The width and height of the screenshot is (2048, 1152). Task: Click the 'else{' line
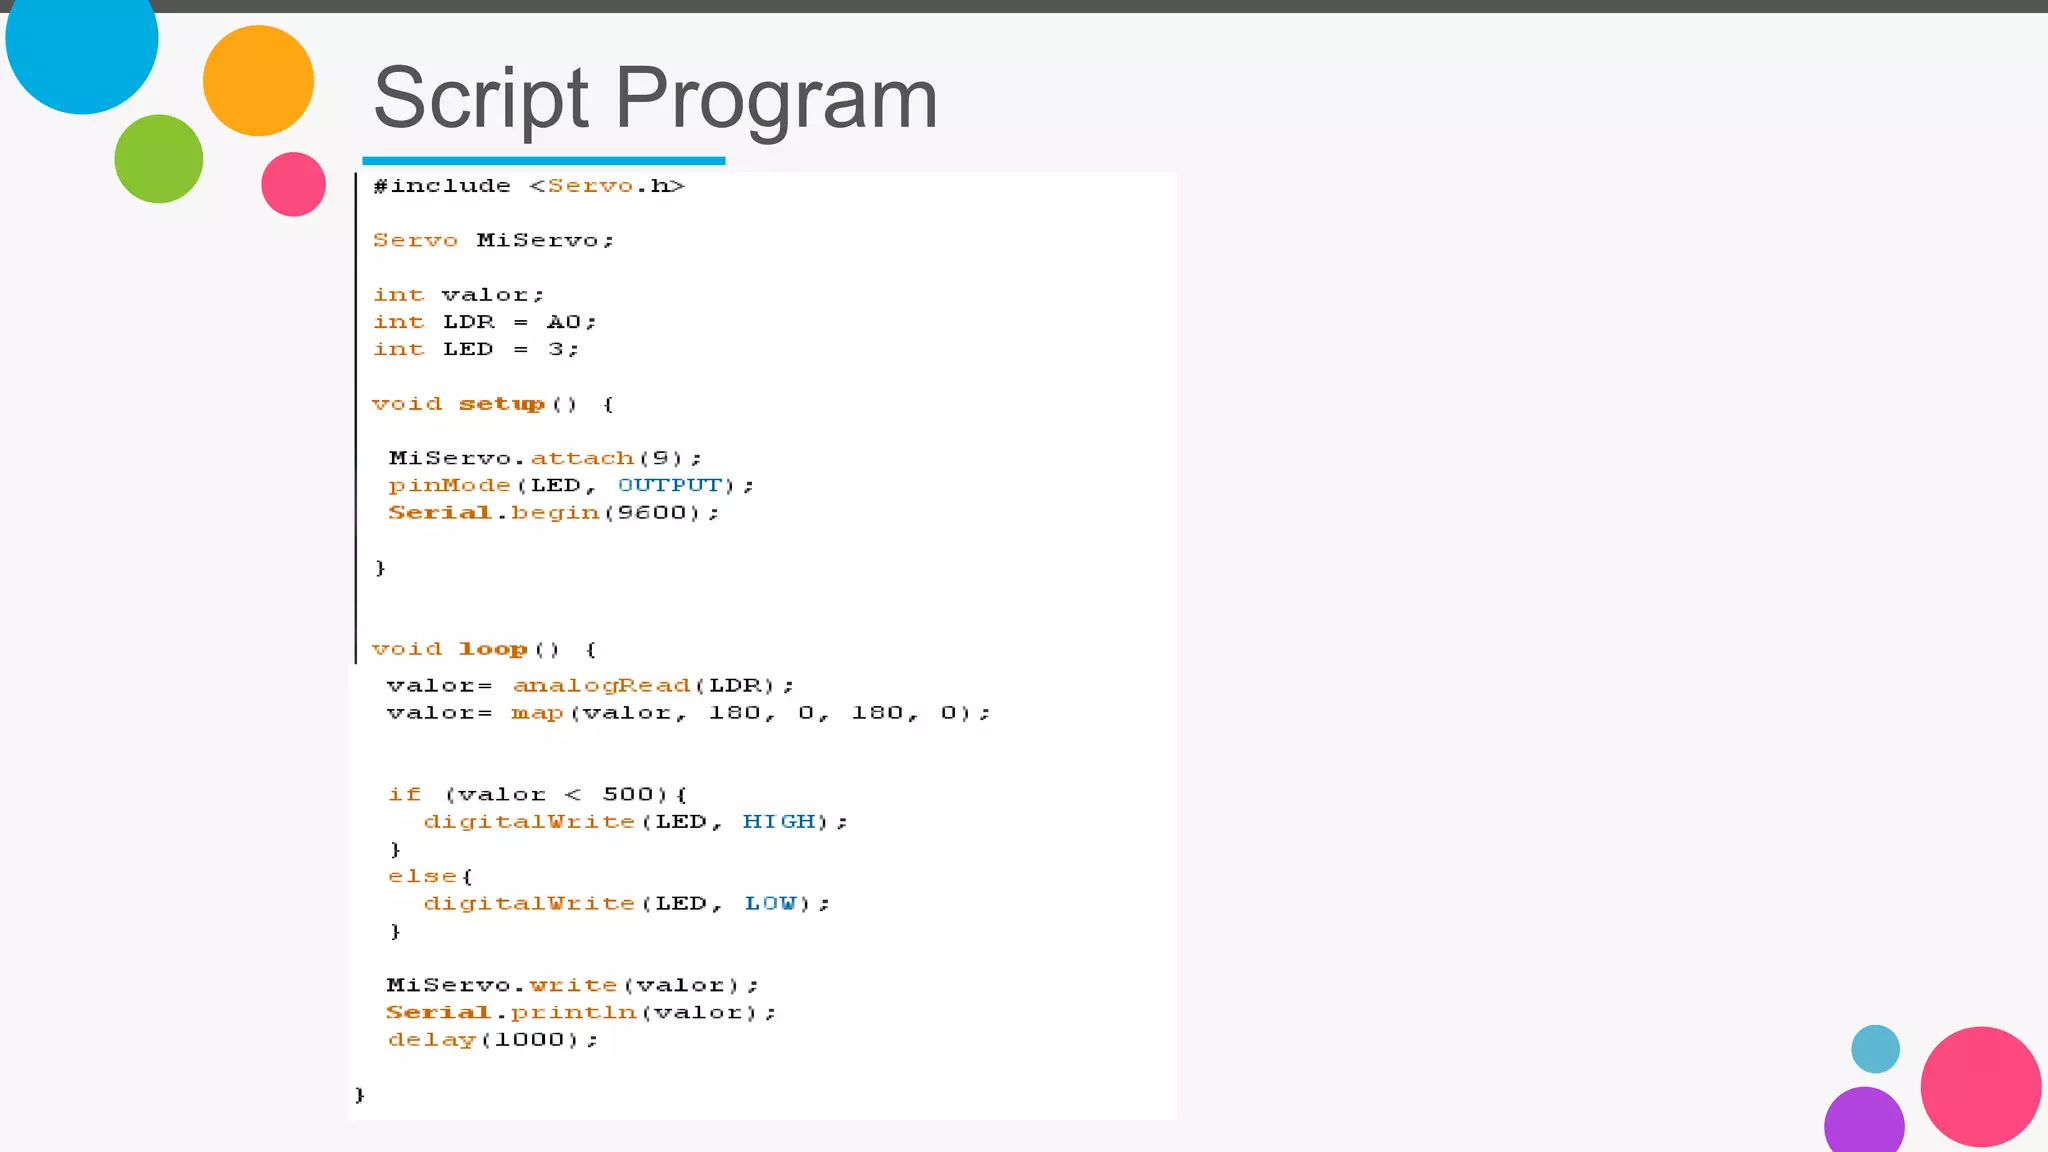coord(431,877)
